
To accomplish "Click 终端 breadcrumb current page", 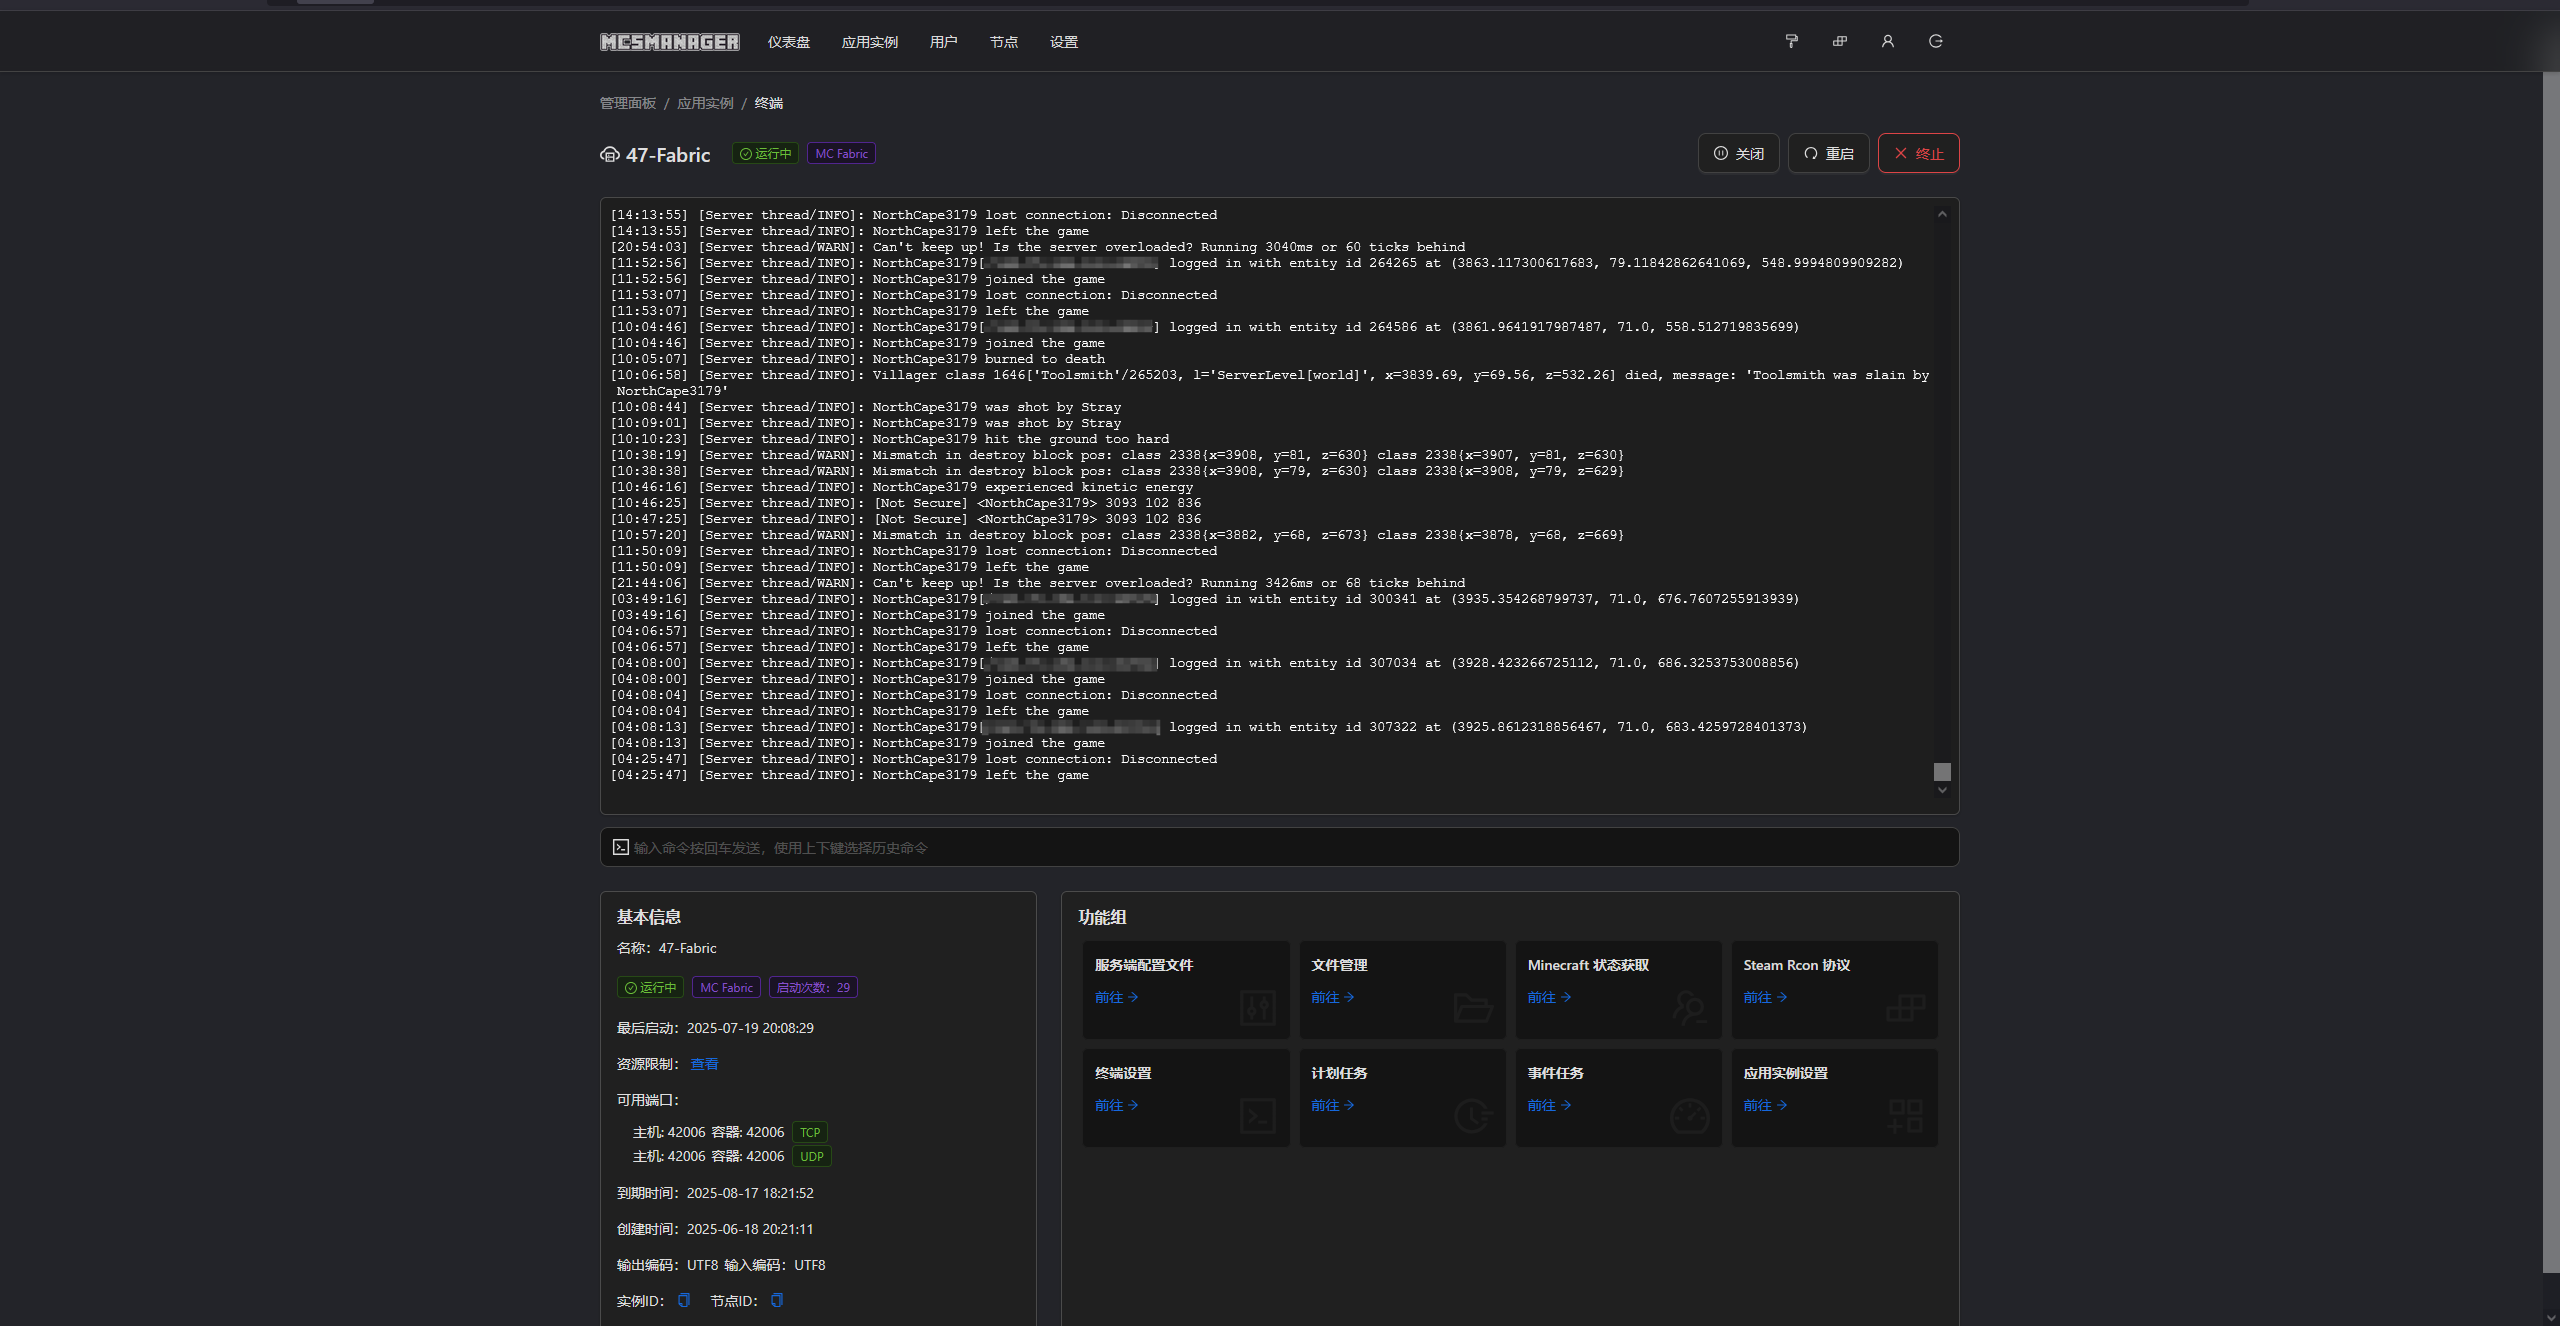I will pyautogui.click(x=768, y=103).
